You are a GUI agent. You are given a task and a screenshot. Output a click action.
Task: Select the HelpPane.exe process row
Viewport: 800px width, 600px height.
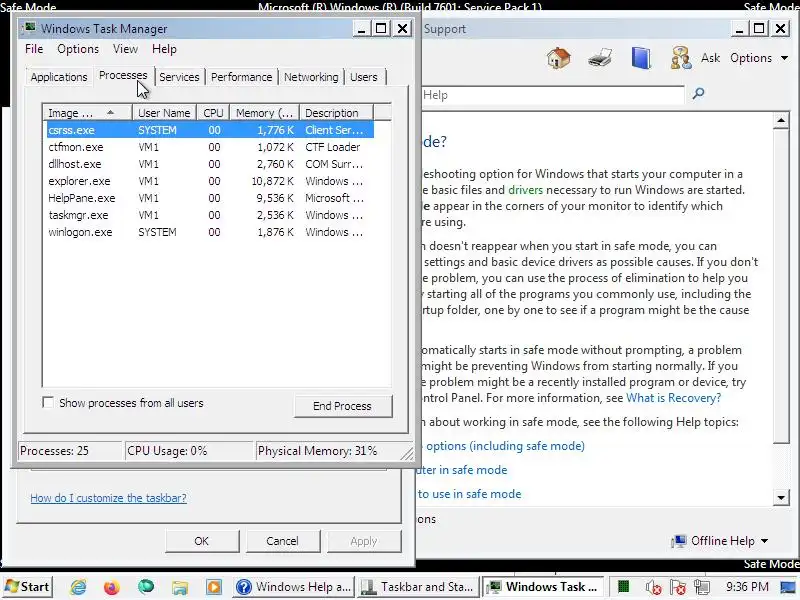point(210,198)
